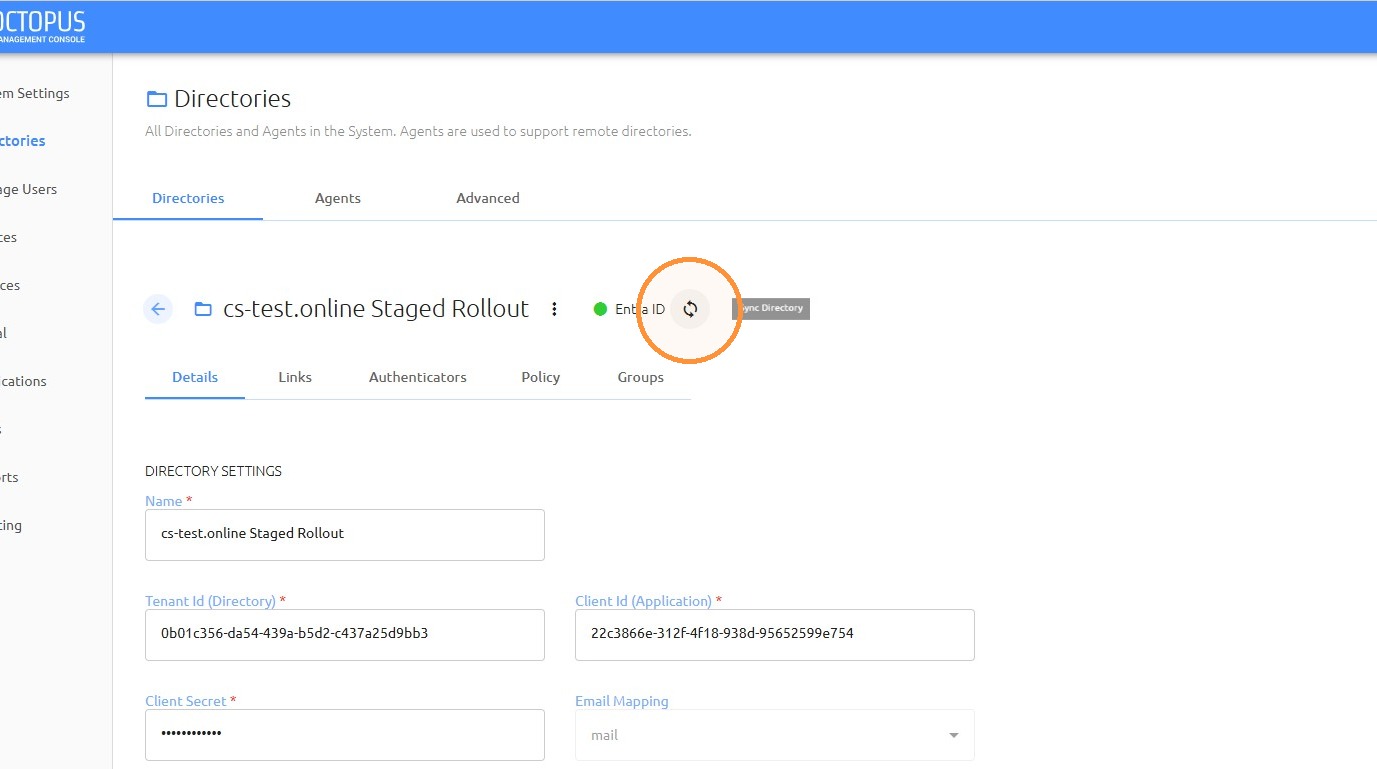
Task: Open the Advanced tab
Action: [x=488, y=198]
